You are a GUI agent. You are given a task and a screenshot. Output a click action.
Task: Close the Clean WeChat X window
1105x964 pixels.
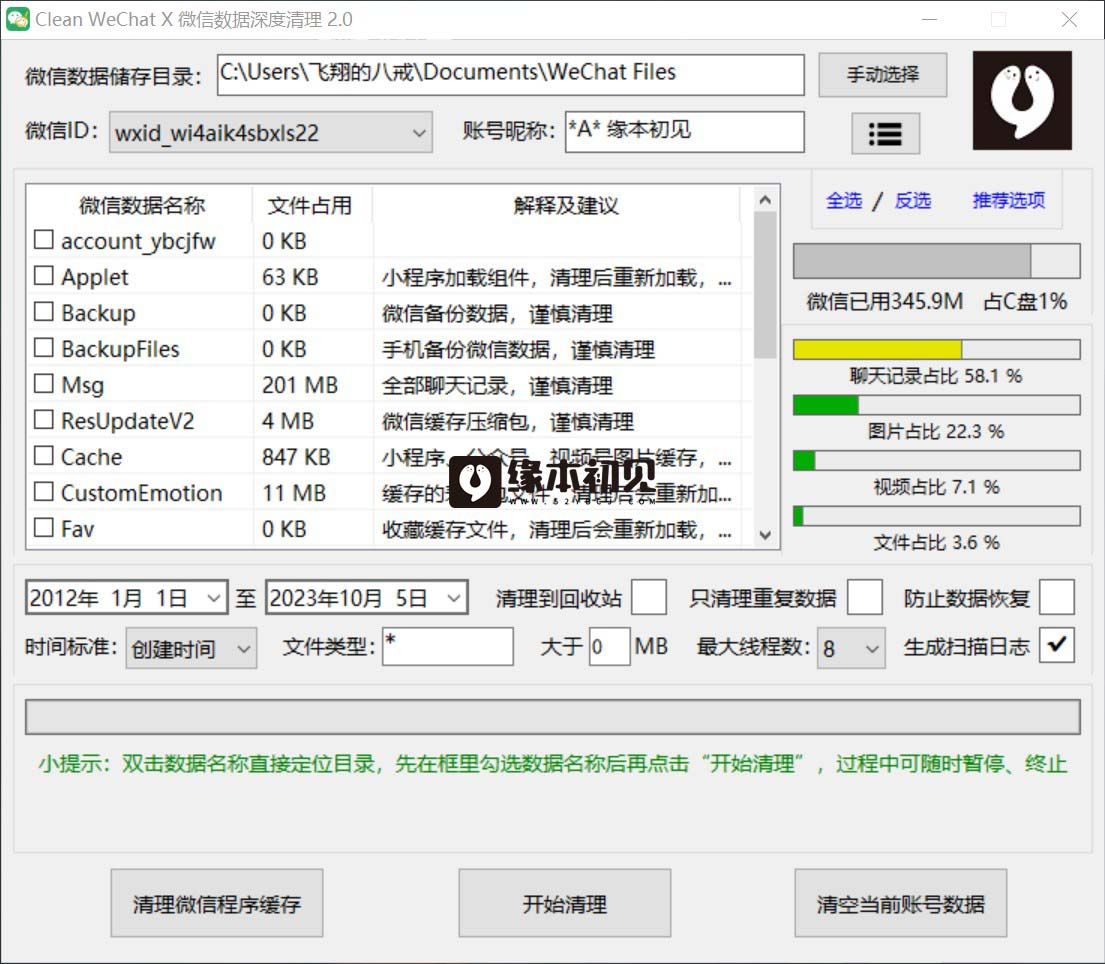[x=1069, y=19]
